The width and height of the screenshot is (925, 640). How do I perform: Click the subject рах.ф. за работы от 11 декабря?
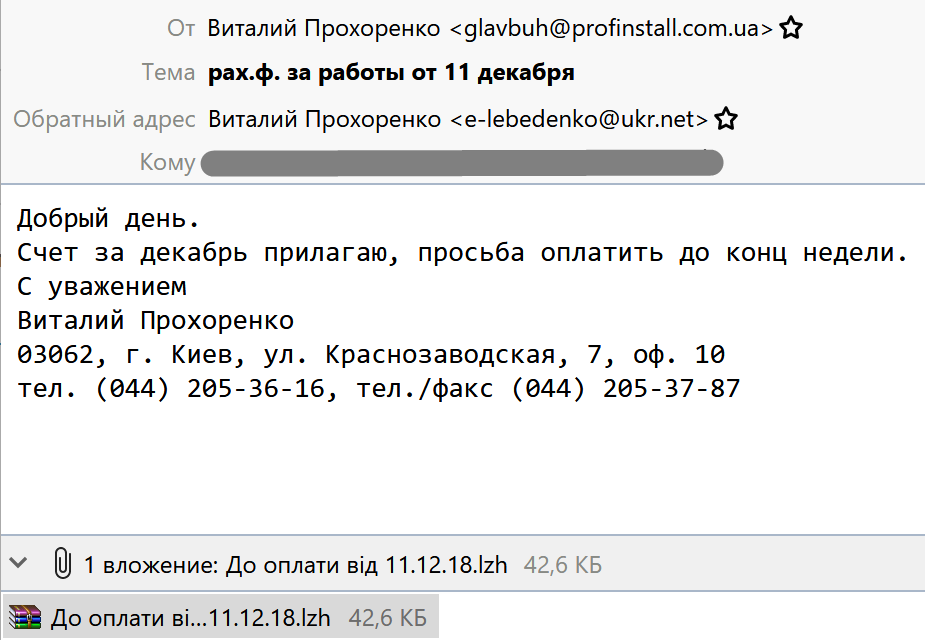coord(391,73)
